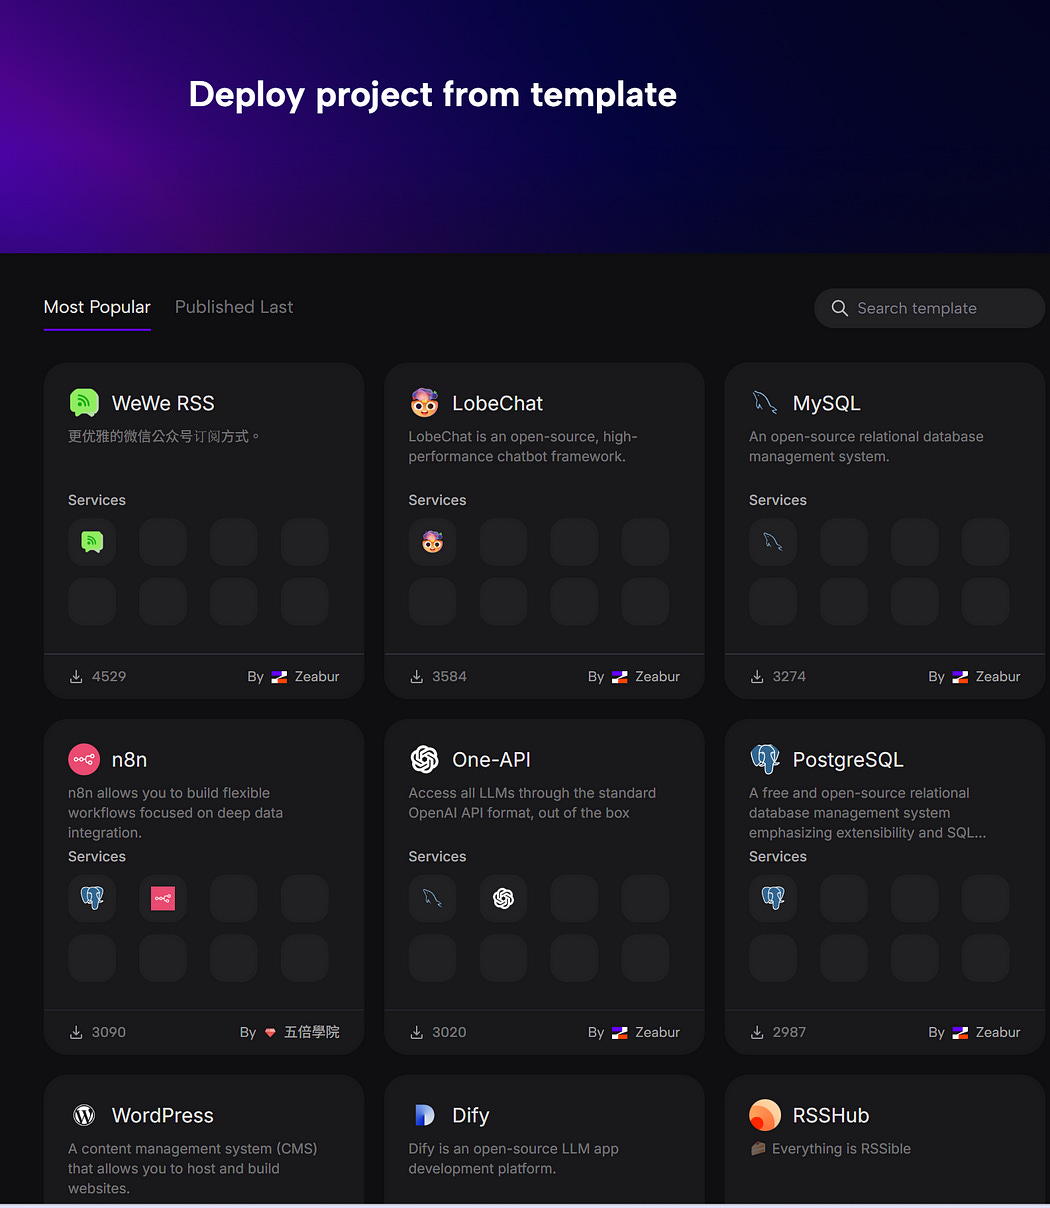Switch to Published Last tab
1050x1208 pixels.
pos(234,307)
